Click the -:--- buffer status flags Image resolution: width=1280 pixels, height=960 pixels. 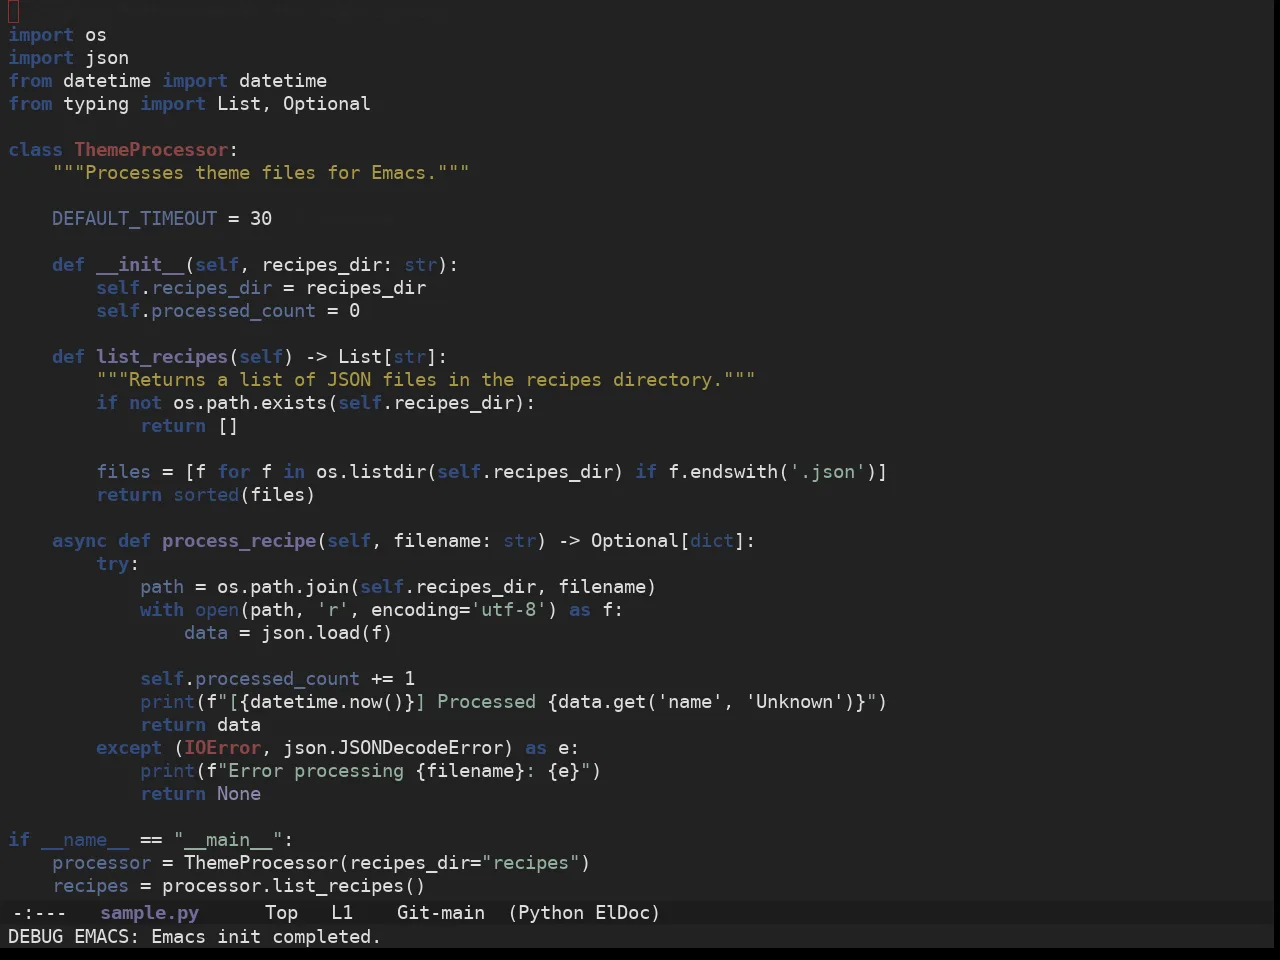[39, 912]
